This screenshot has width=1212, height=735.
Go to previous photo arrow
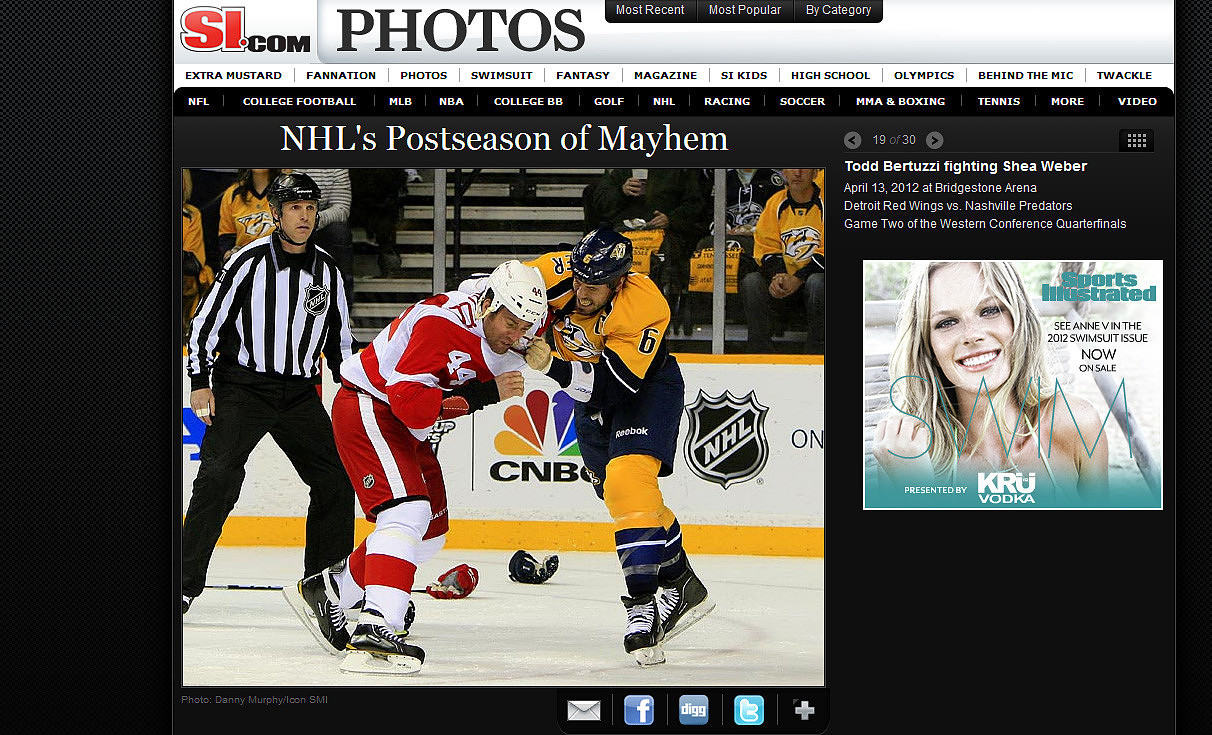point(852,140)
